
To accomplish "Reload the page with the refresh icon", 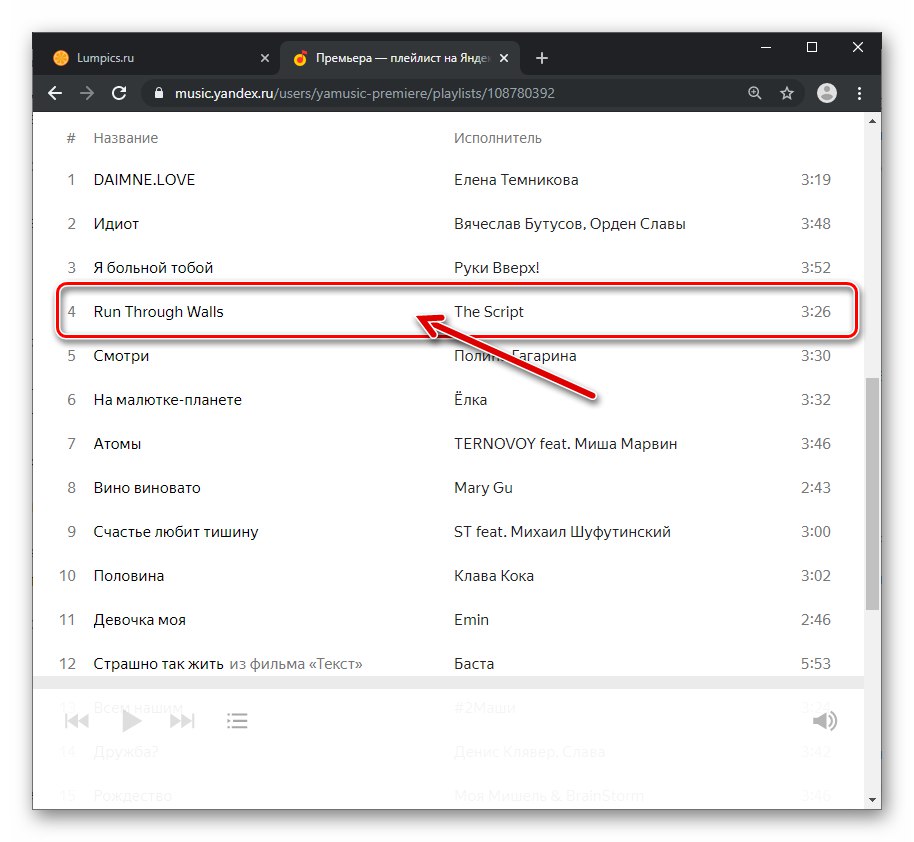I will pyautogui.click(x=119, y=93).
